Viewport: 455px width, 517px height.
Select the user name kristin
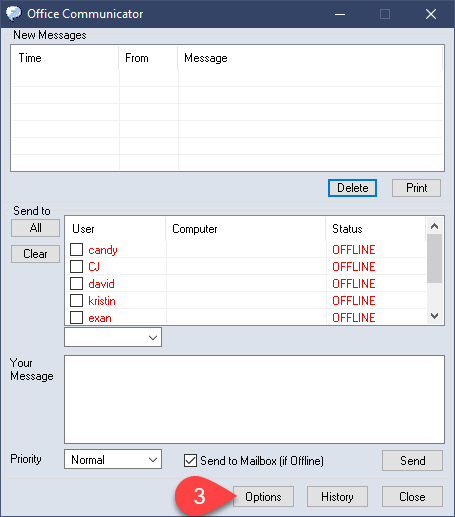tap(102, 301)
